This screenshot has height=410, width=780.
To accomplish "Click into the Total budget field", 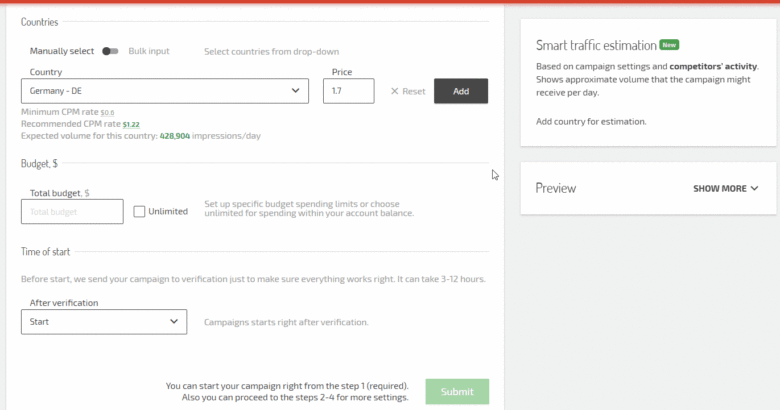I will click(72, 212).
